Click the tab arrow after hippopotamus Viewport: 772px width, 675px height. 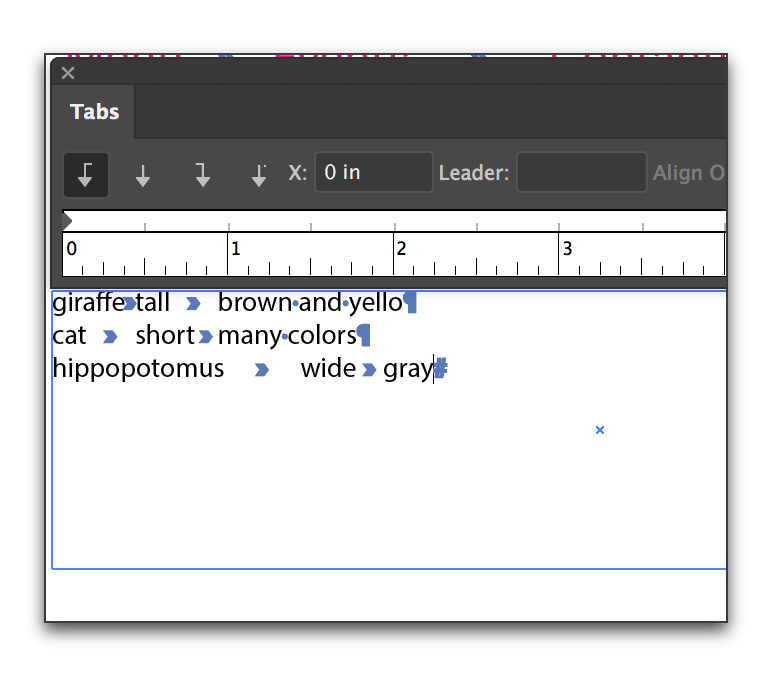261,370
